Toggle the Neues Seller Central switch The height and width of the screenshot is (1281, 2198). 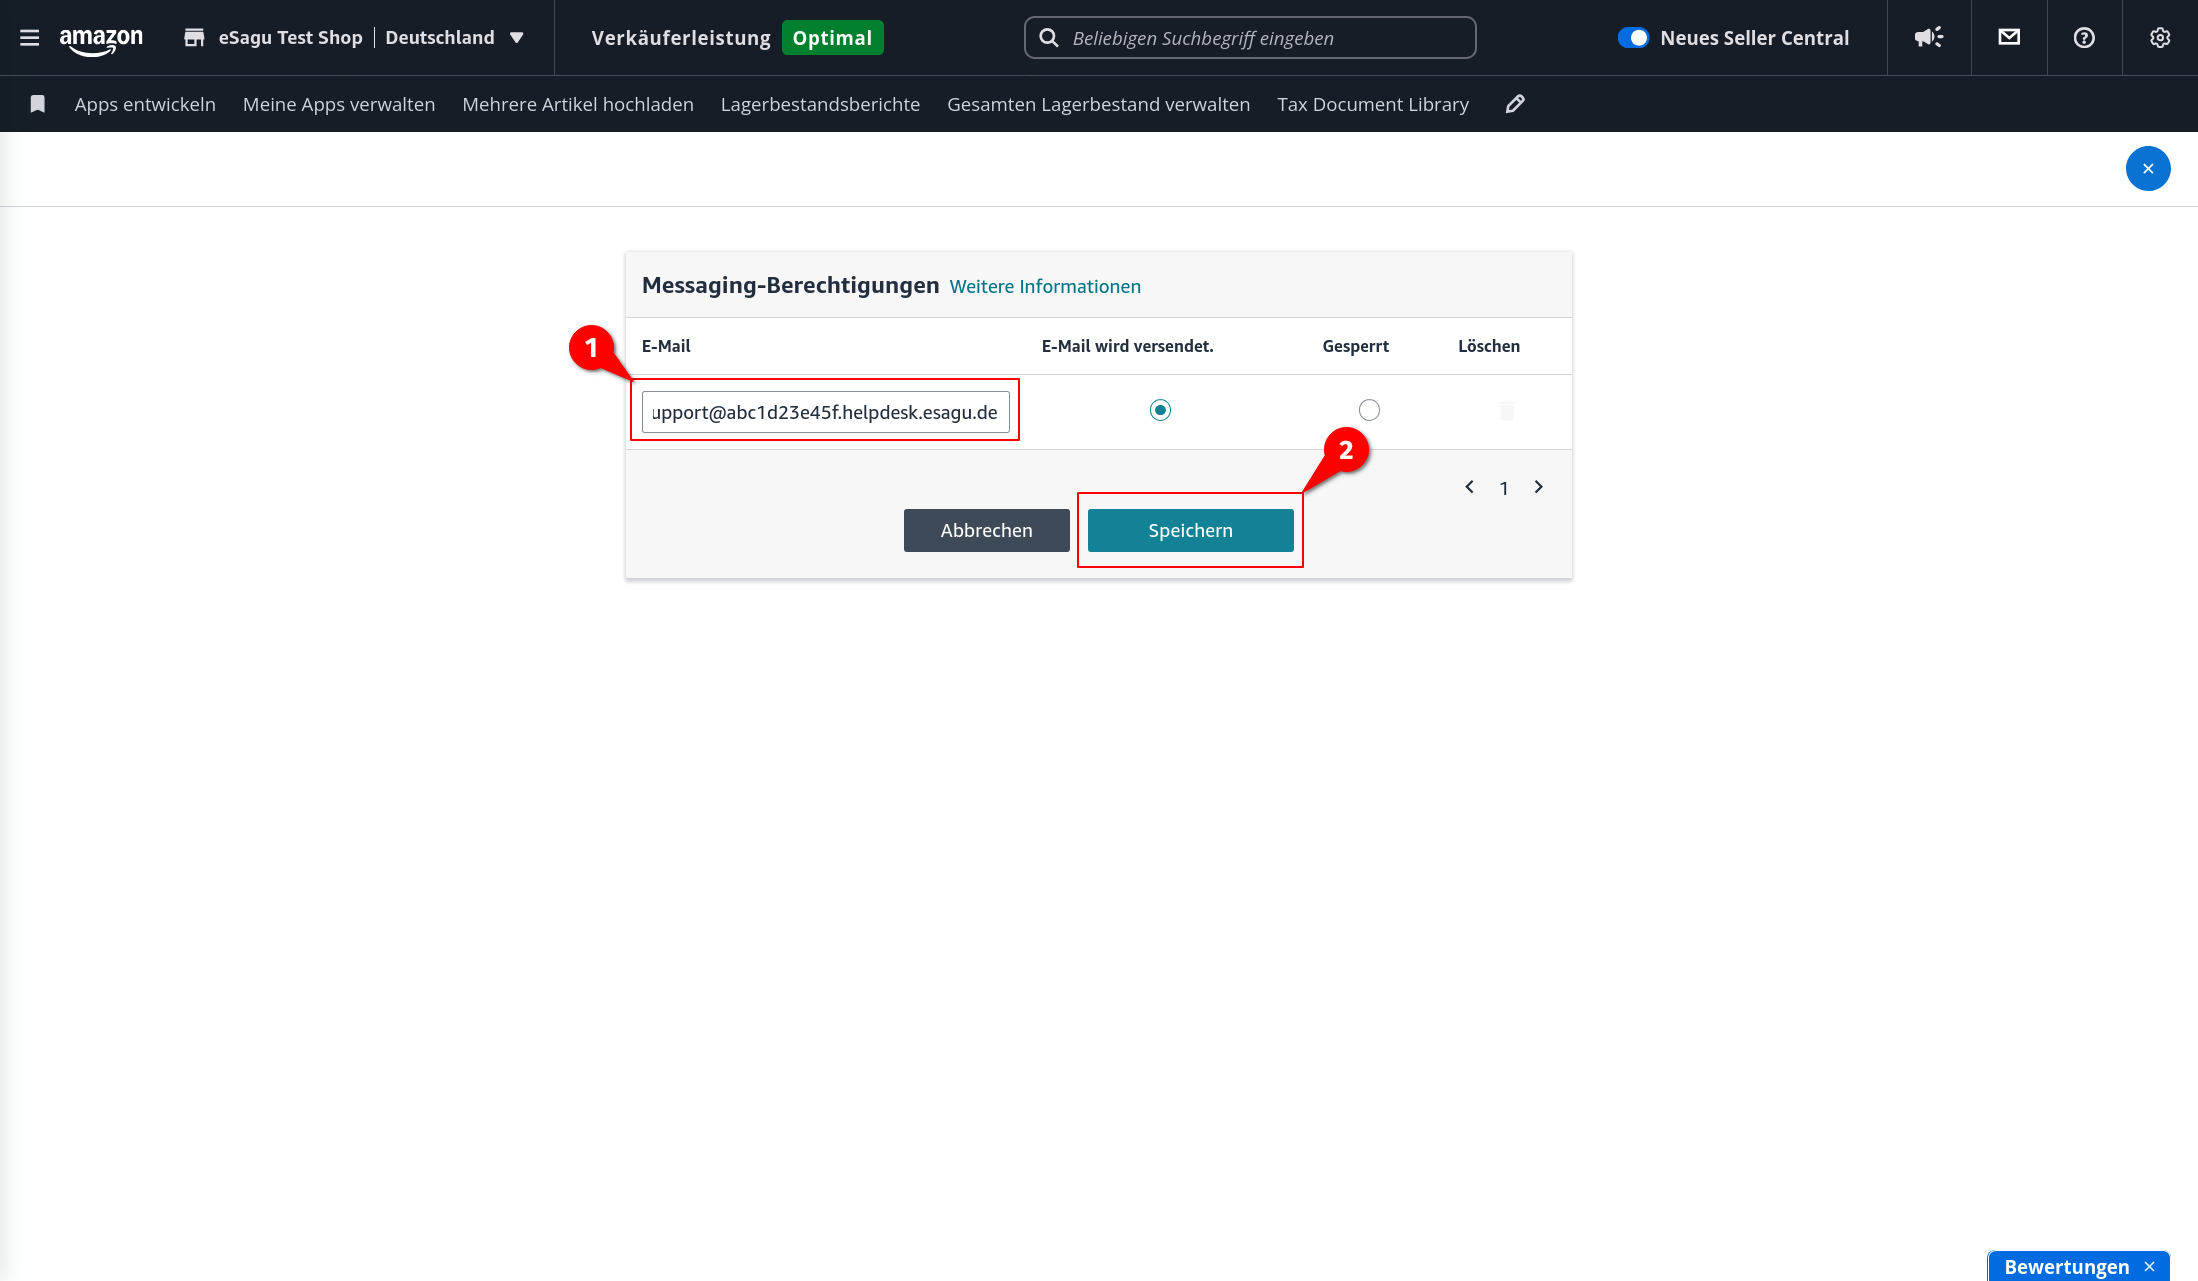tap(1633, 38)
